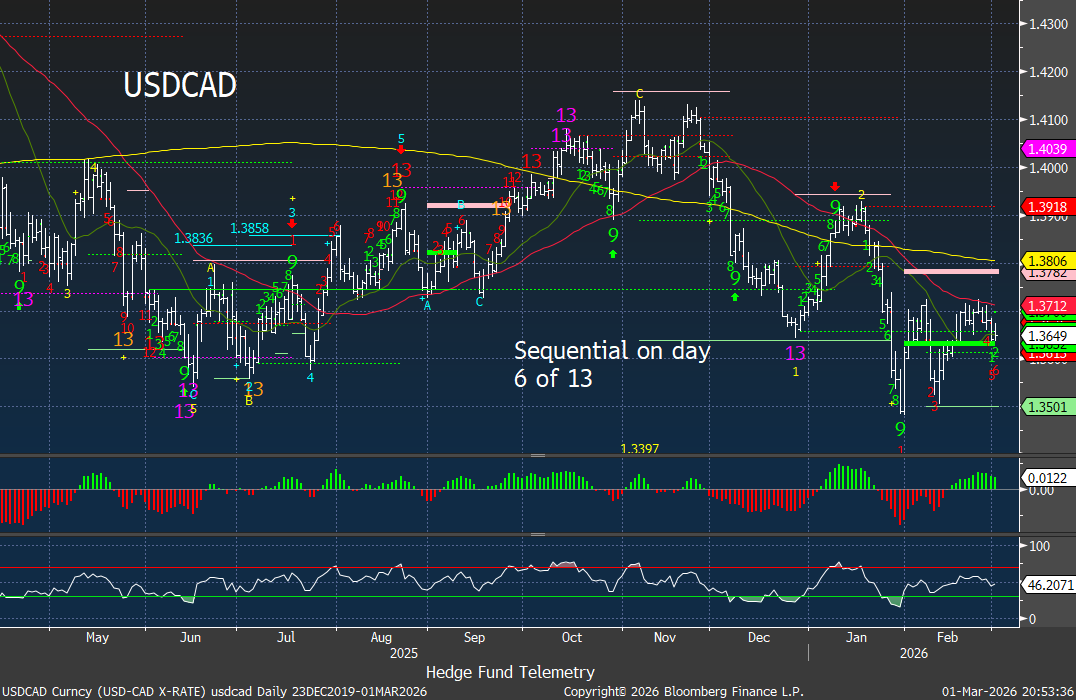Select the green up arrow below October's 9

pos(613,254)
